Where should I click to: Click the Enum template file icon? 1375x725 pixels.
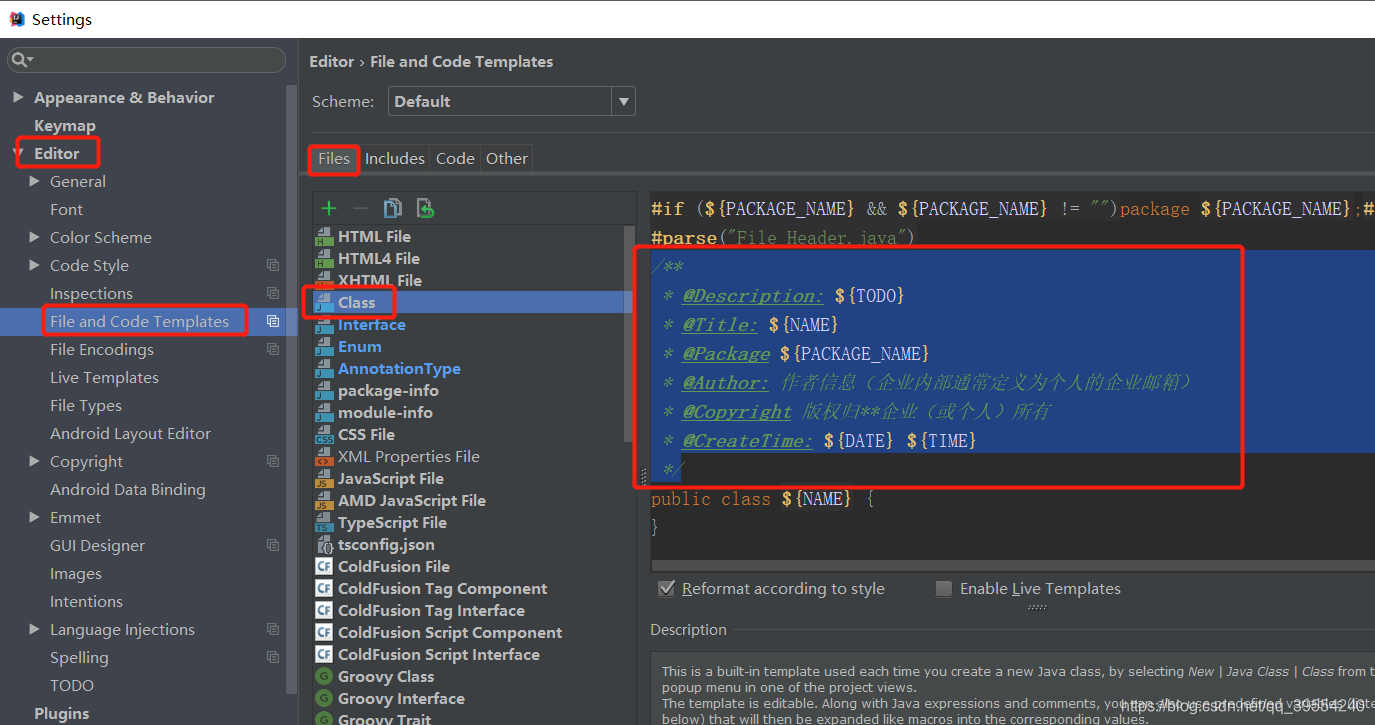[x=324, y=347]
